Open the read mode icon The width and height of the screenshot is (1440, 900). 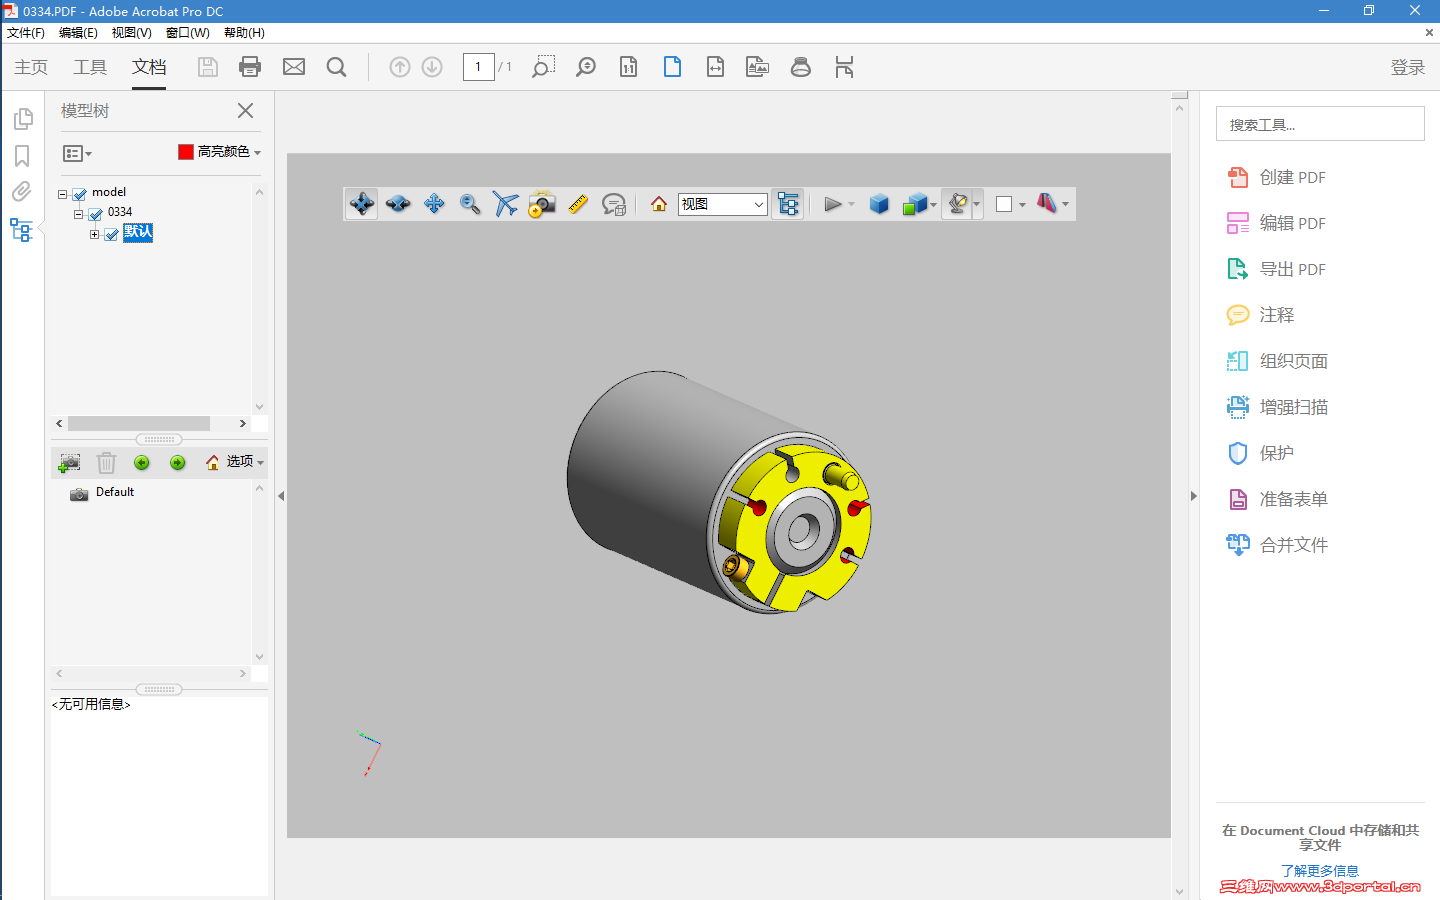click(758, 67)
